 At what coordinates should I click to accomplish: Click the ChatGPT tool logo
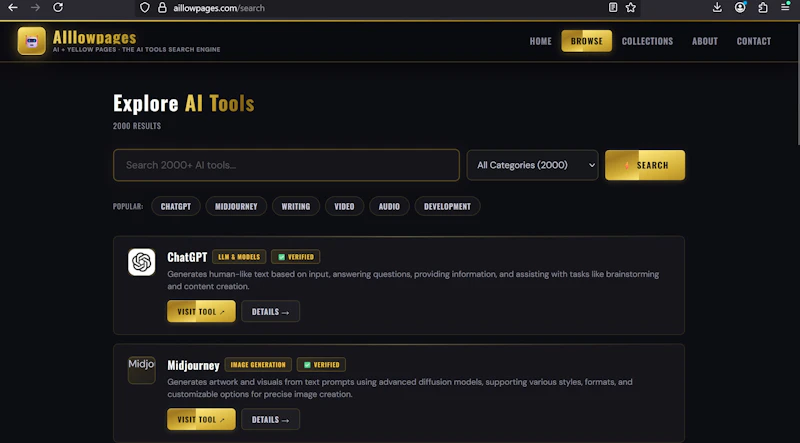click(x=141, y=262)
